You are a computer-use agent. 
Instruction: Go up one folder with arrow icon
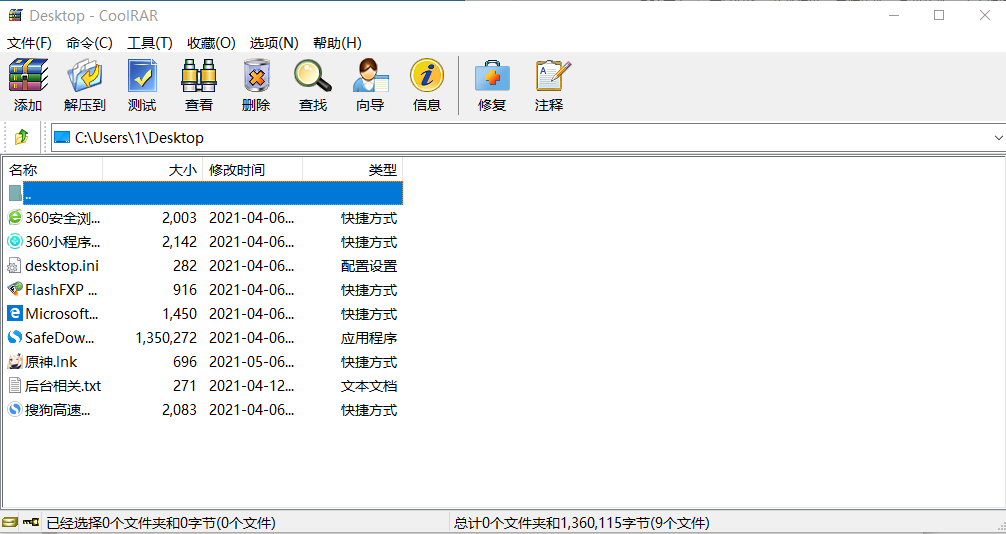(x=22, y=137)
